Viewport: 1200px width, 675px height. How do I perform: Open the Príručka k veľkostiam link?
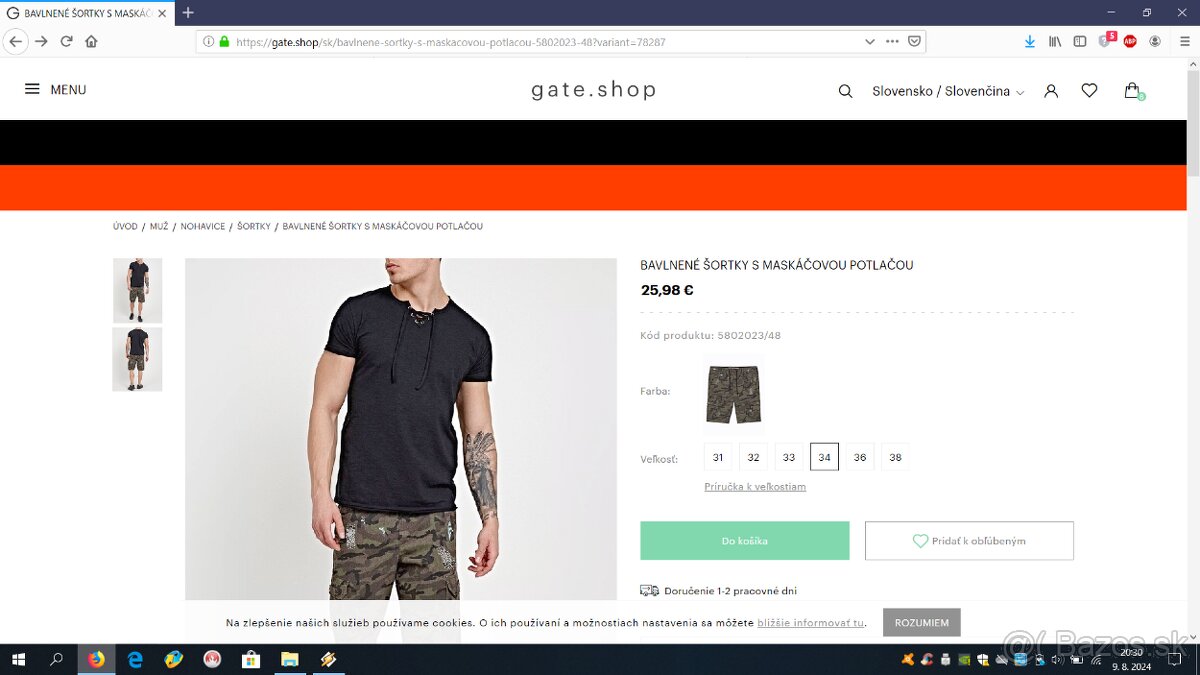pyautogui.click(x=755, y=487)
